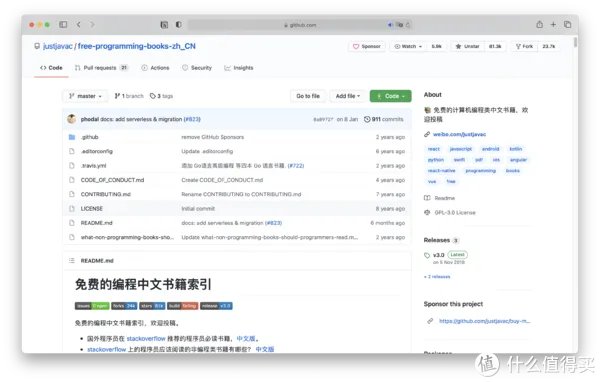Image resolution: width=600 pixels, height=382 pixels.
Task: Open the sponsor buy-me link
Action: coord(484,321)
